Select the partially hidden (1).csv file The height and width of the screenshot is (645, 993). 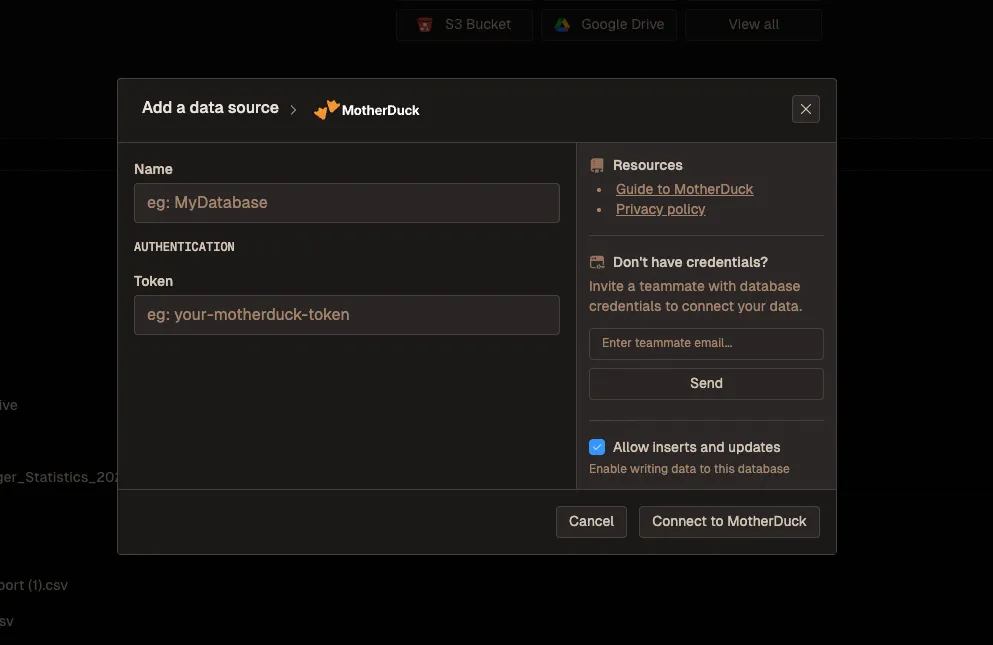34,585
